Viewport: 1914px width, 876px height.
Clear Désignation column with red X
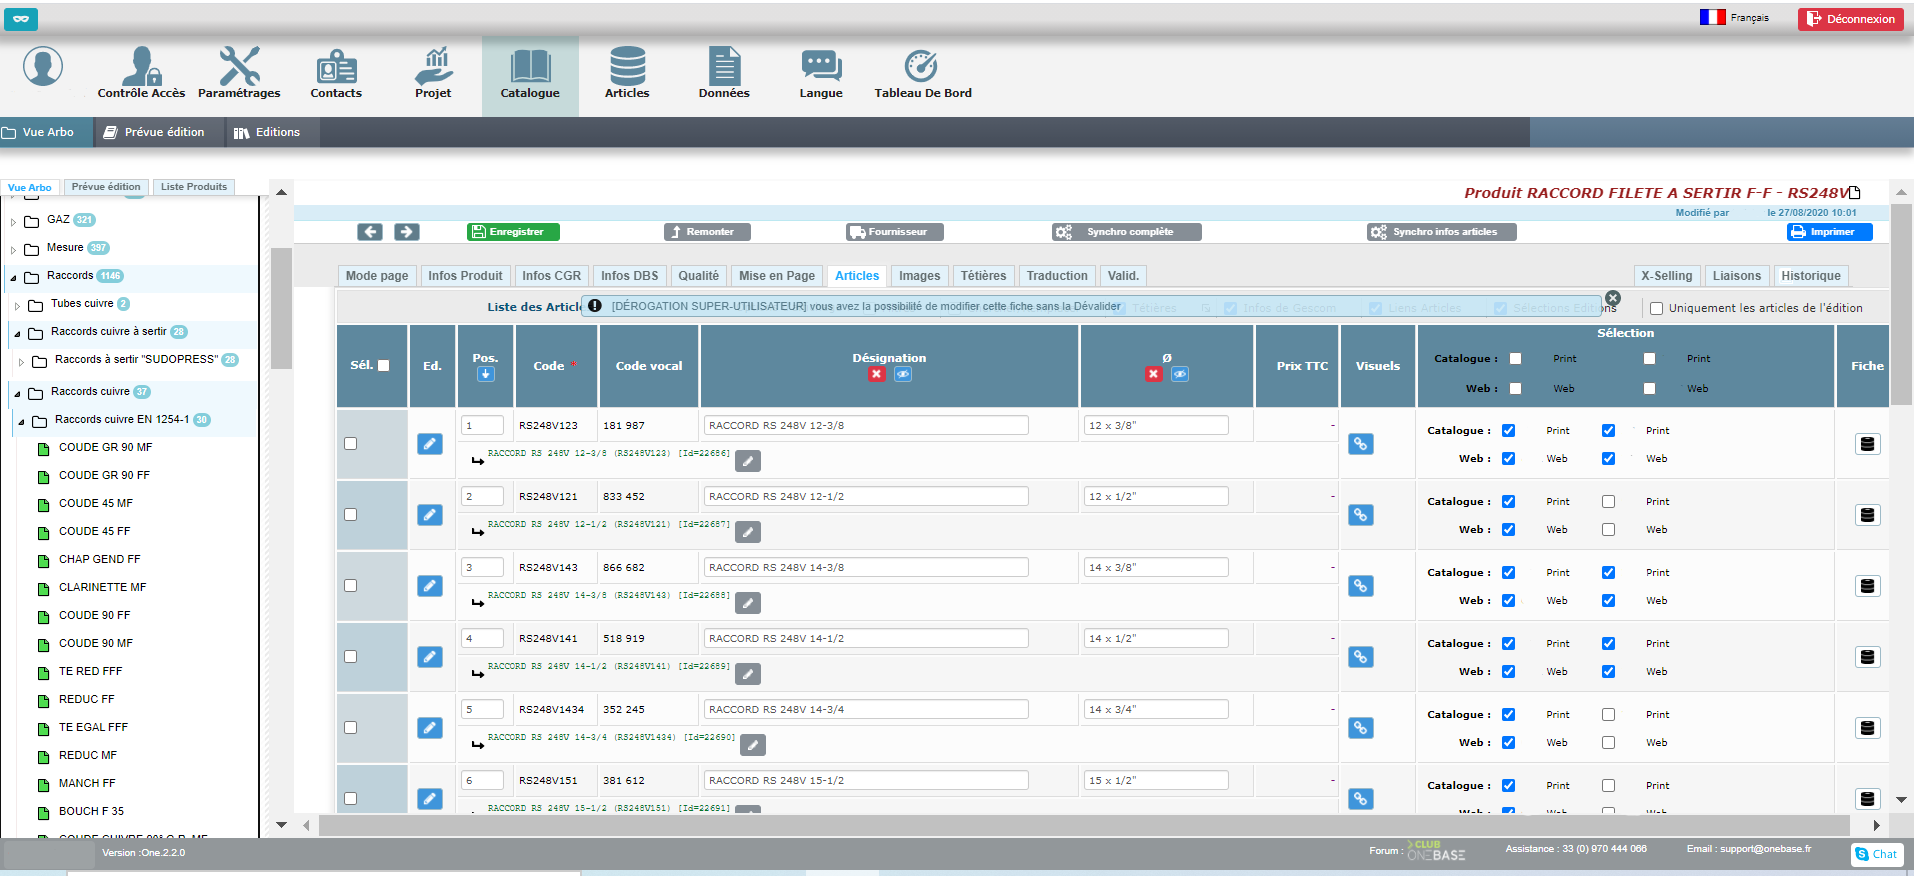(877, 374)
